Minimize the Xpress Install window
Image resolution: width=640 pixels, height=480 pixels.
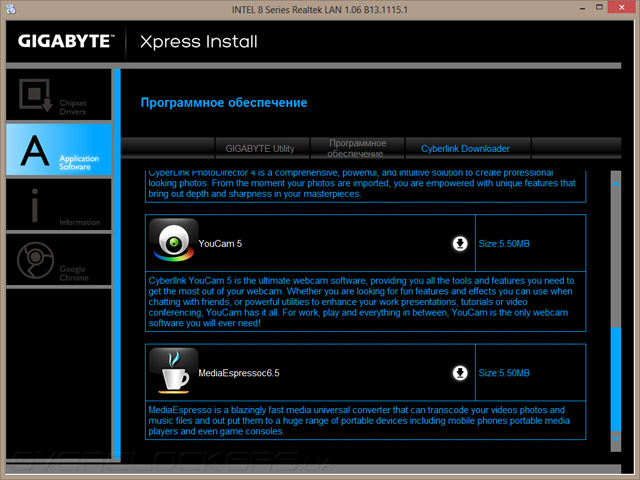click(x=582, y=8)
